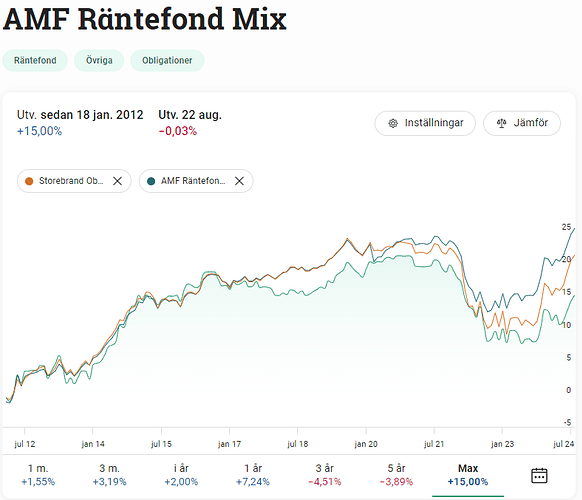
Task: Select the Räntefond tag
Action: pos(35,61)
